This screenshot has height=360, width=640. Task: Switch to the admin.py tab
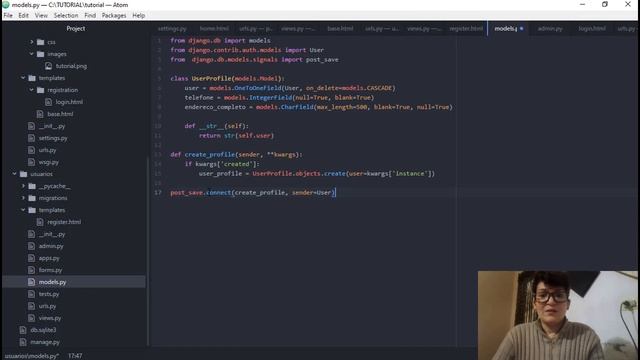[x=550, y=29]
